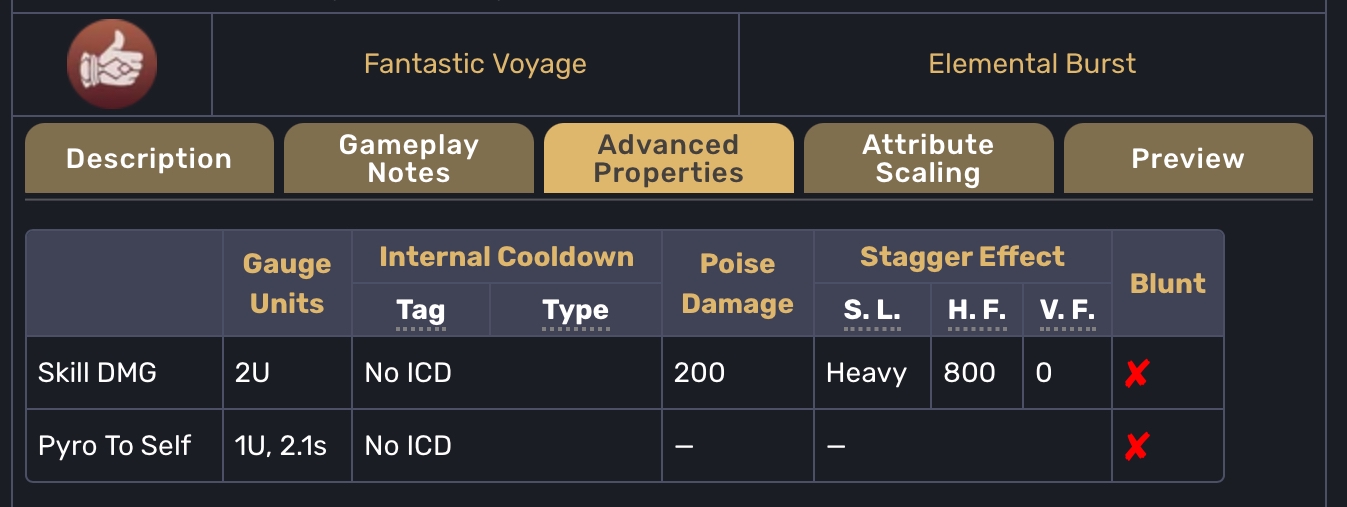Click the Stagger Effect header link
Viewport: 1347px width, 507px height.
click(962, 257)
